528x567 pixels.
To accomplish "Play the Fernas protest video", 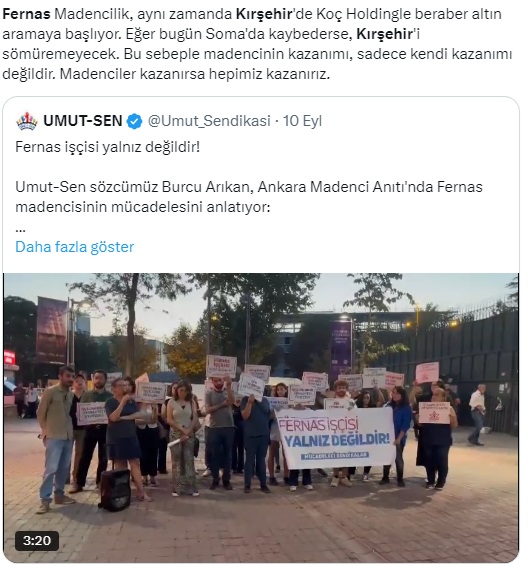I will coord(261,417).
